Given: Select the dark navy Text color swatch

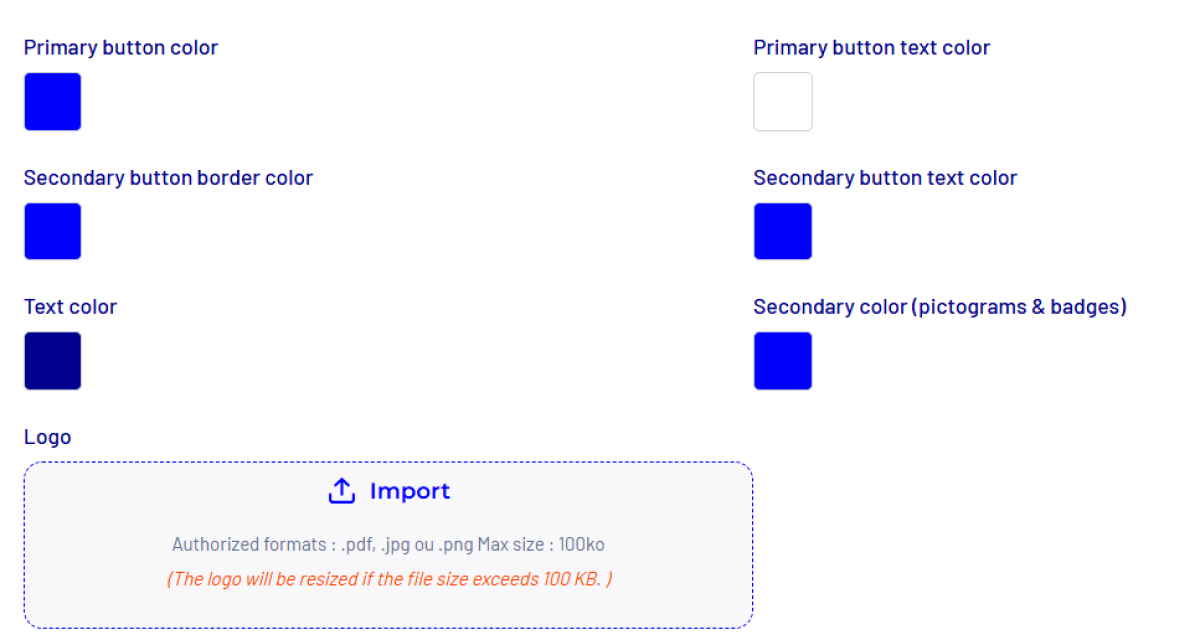Looking at the screenshot, I should [x=53, y=361].
